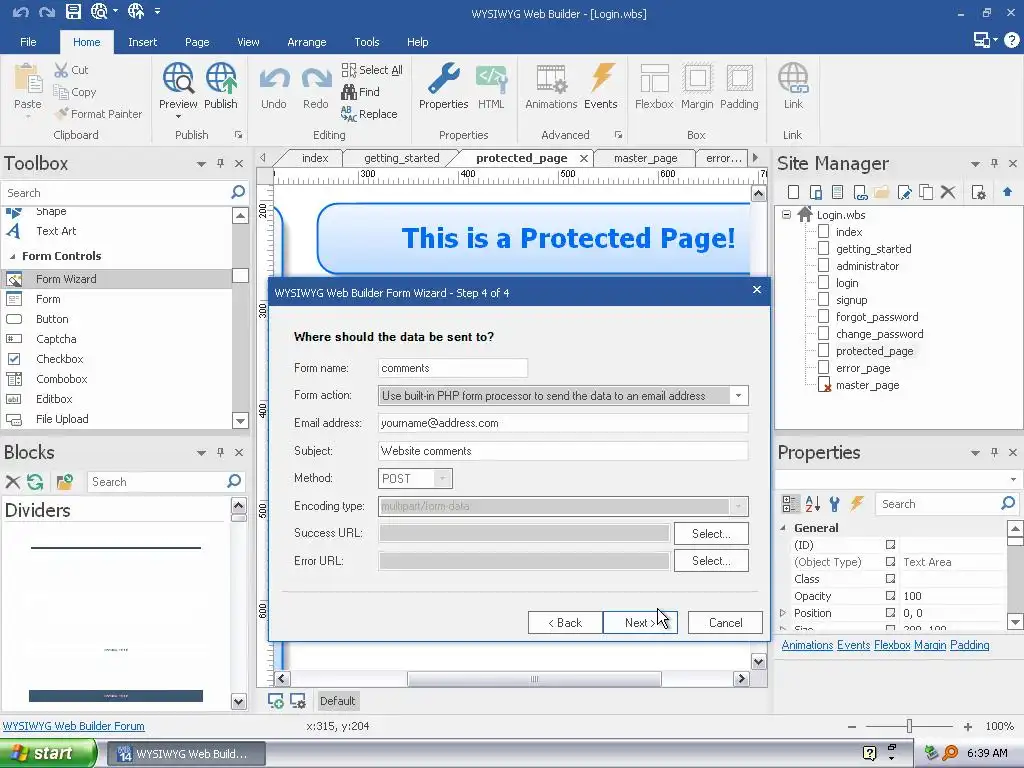Open the Form action dropdown

tap(739, 396)
